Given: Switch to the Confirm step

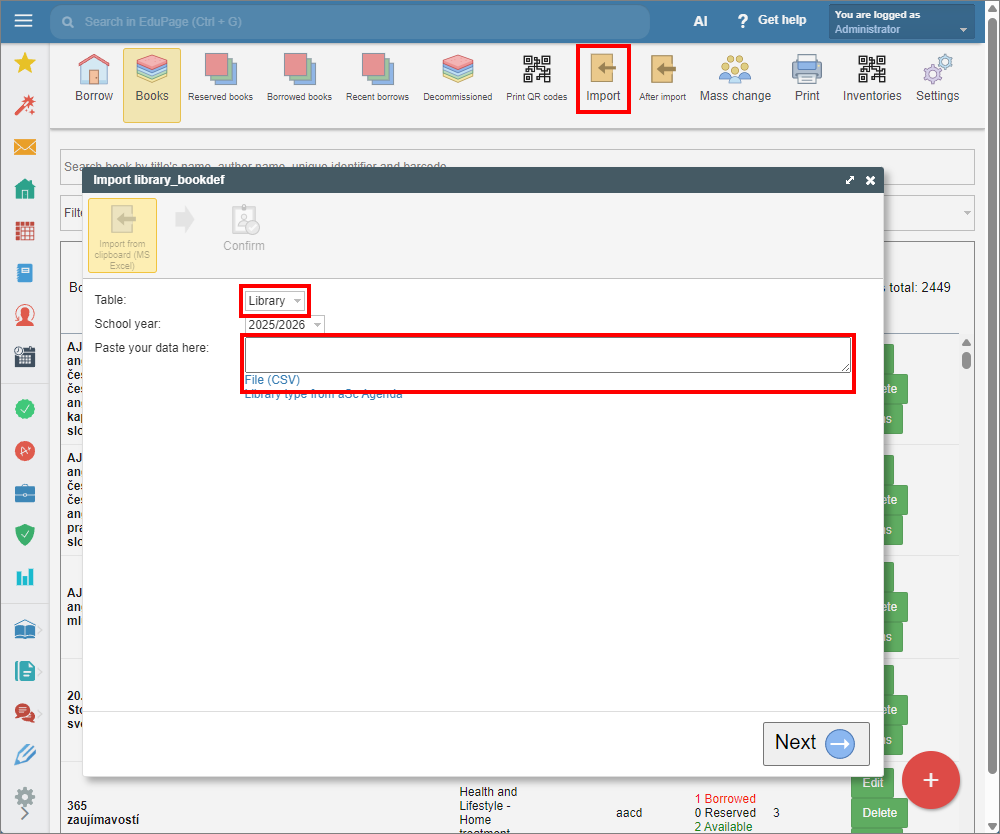Looking at the screenshot, I should (244, 228).
